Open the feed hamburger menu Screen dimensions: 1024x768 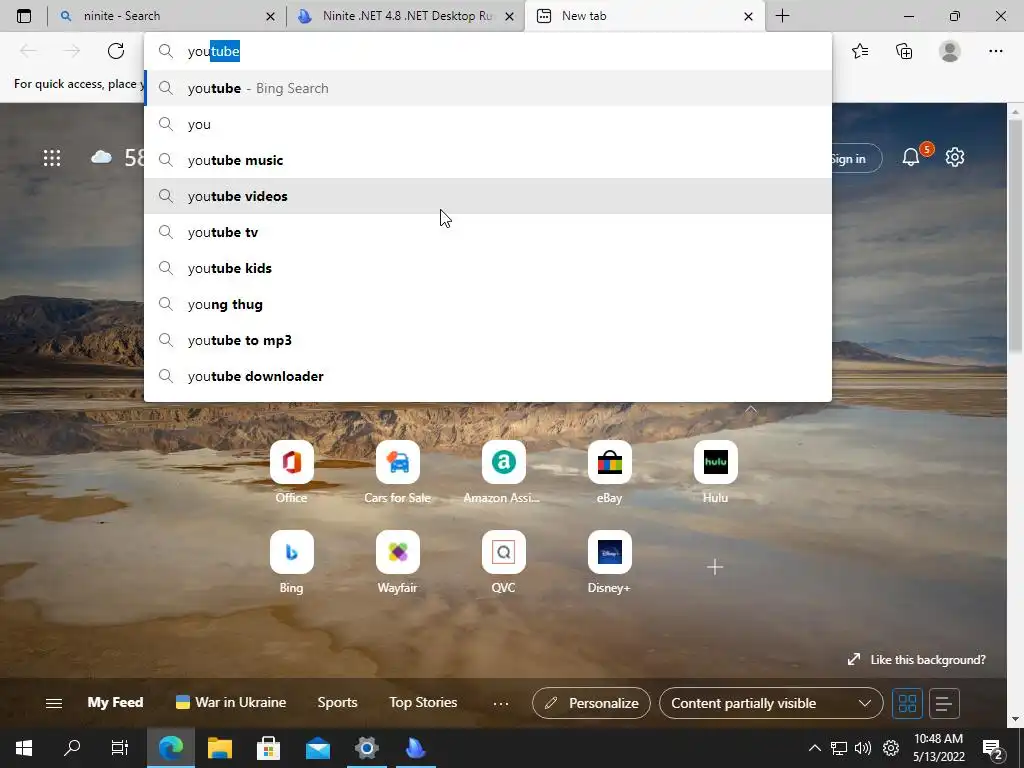click(x=54, y=703)
